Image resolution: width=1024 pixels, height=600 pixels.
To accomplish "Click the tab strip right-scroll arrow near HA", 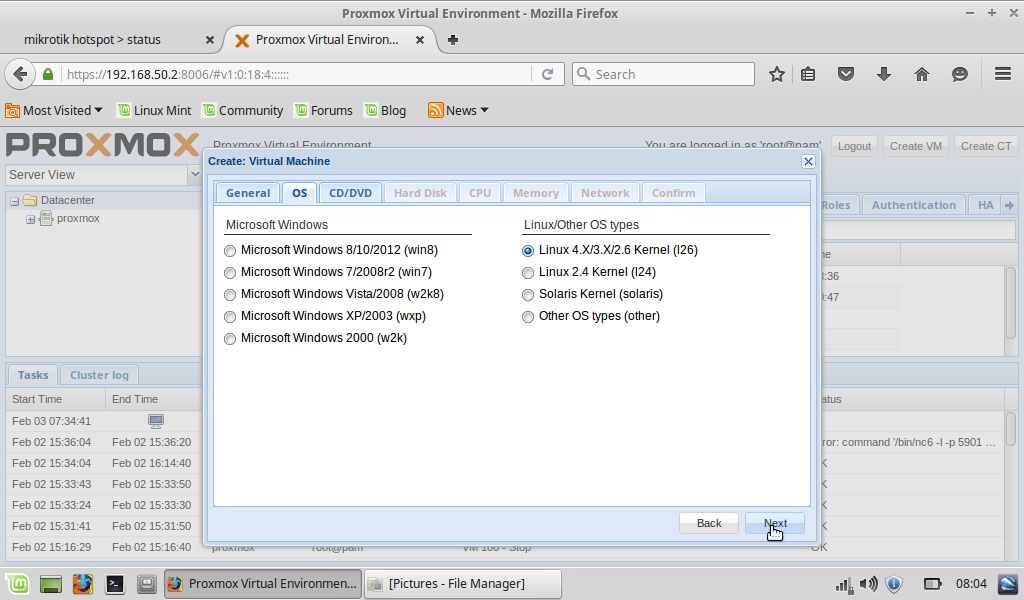I will pyautogui.click(x=1010, y=205).
